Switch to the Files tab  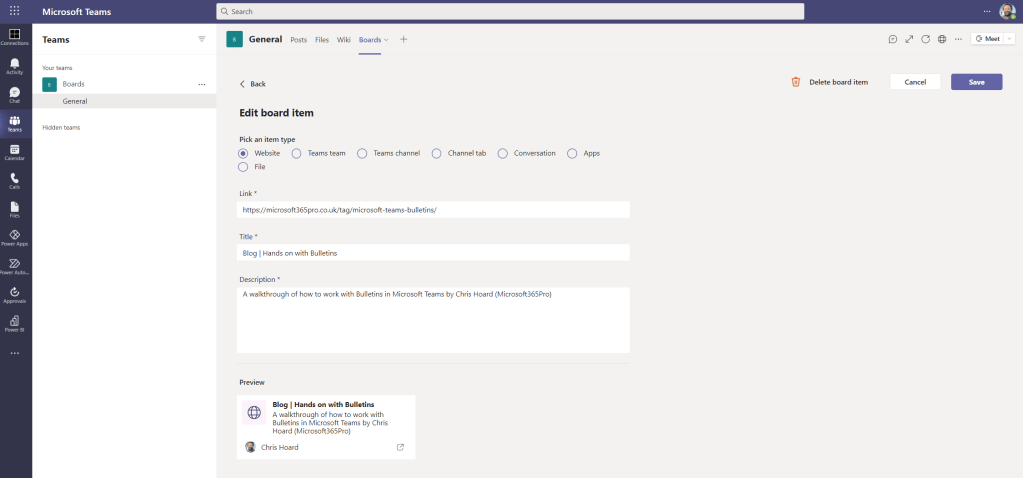point(321,40)
